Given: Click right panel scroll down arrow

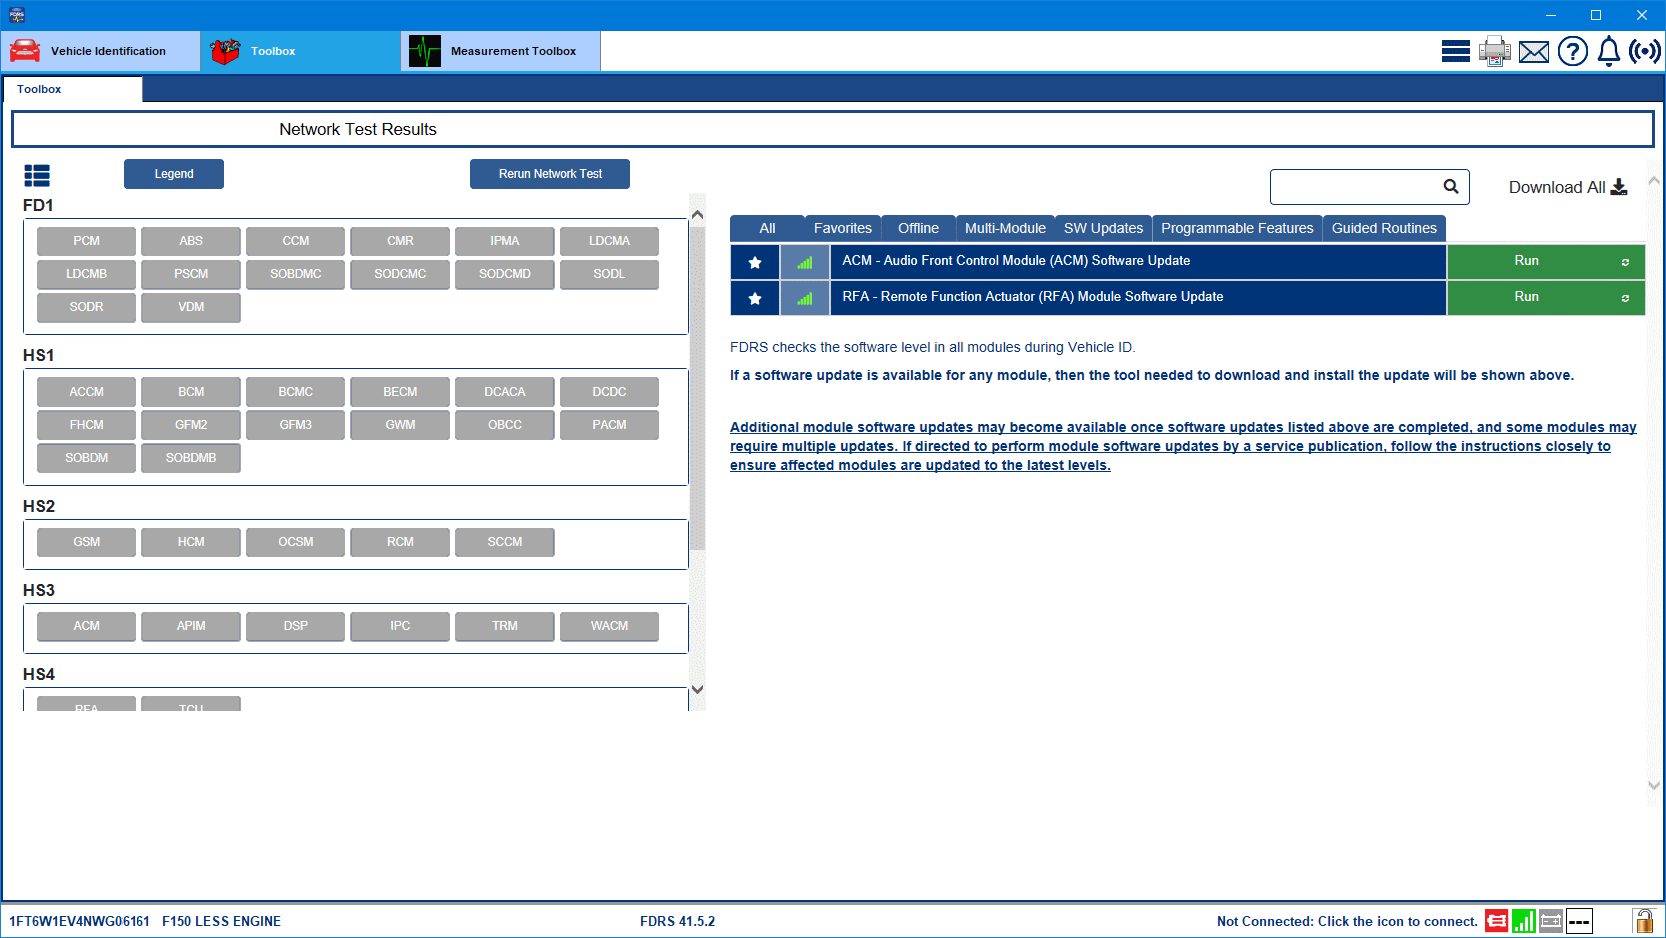Looking at the screenshot, I should coord(1654,785).
